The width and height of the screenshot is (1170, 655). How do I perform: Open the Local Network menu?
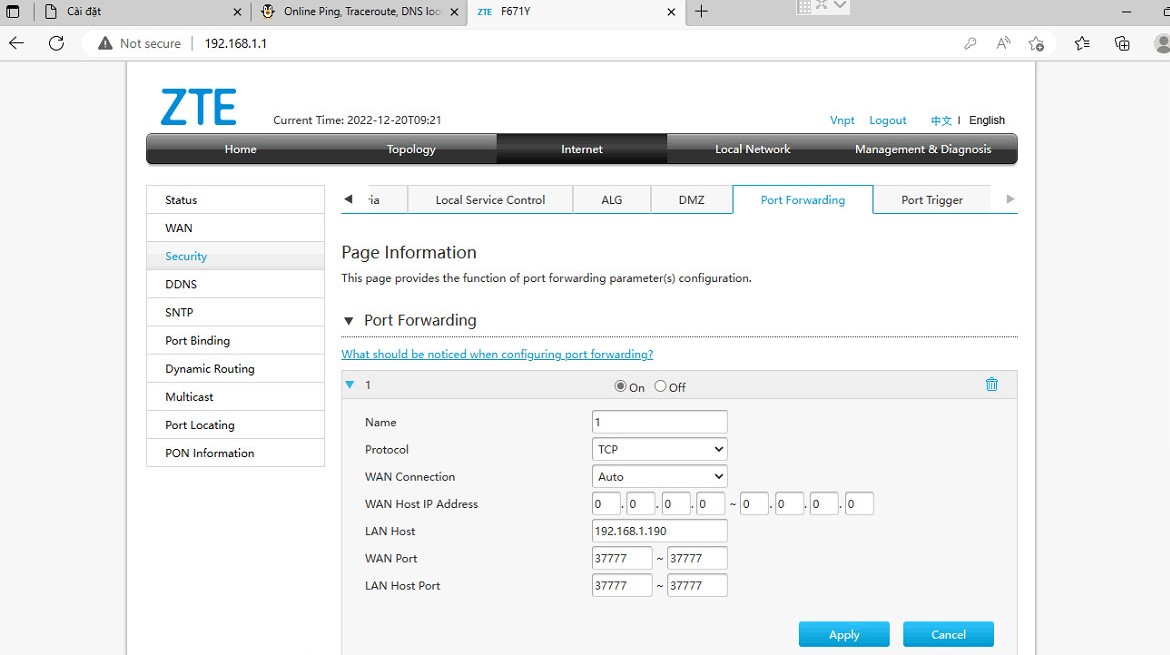[x=752, y=149]
